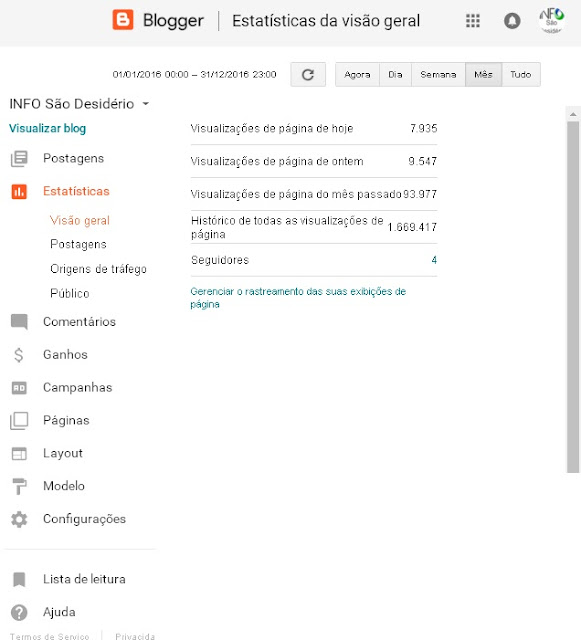Open the Campanhas section
Image resolution: width=581 pixels, height=640 pixels.
click(x=78, y=388)
